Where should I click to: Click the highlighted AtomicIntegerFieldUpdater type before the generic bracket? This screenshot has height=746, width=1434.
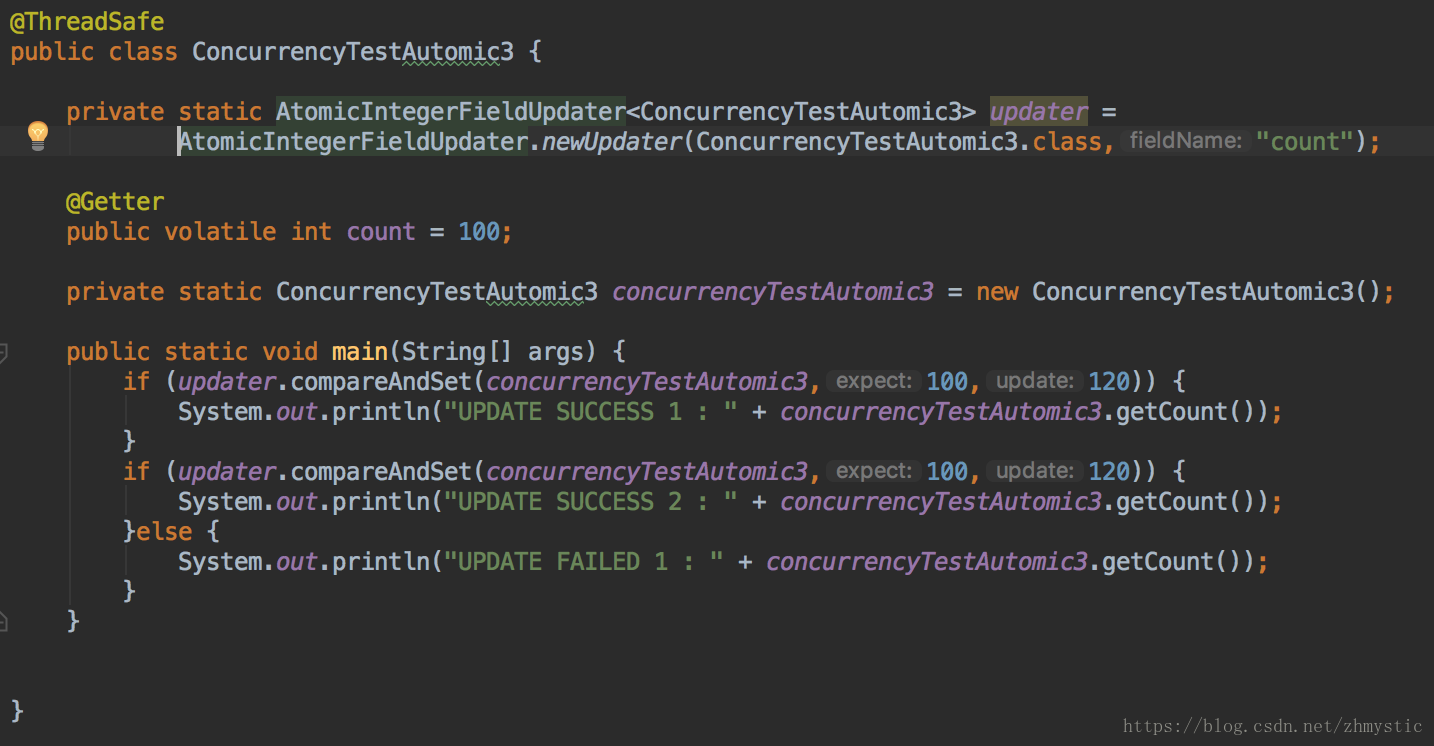[x=451, y=111]
